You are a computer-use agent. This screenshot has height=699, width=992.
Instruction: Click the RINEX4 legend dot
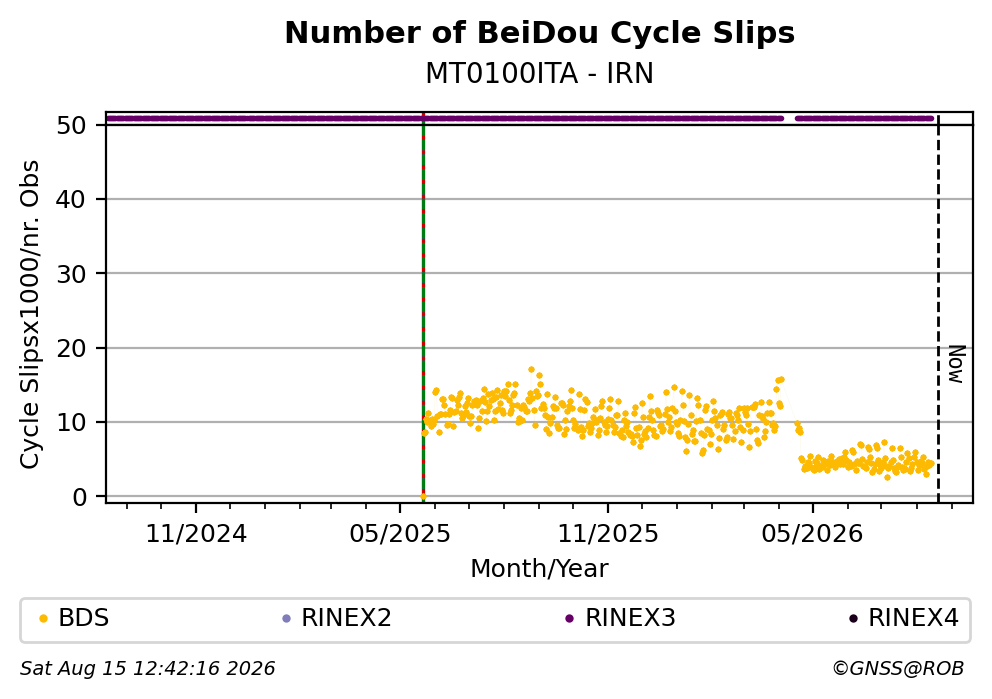point(853,619)
